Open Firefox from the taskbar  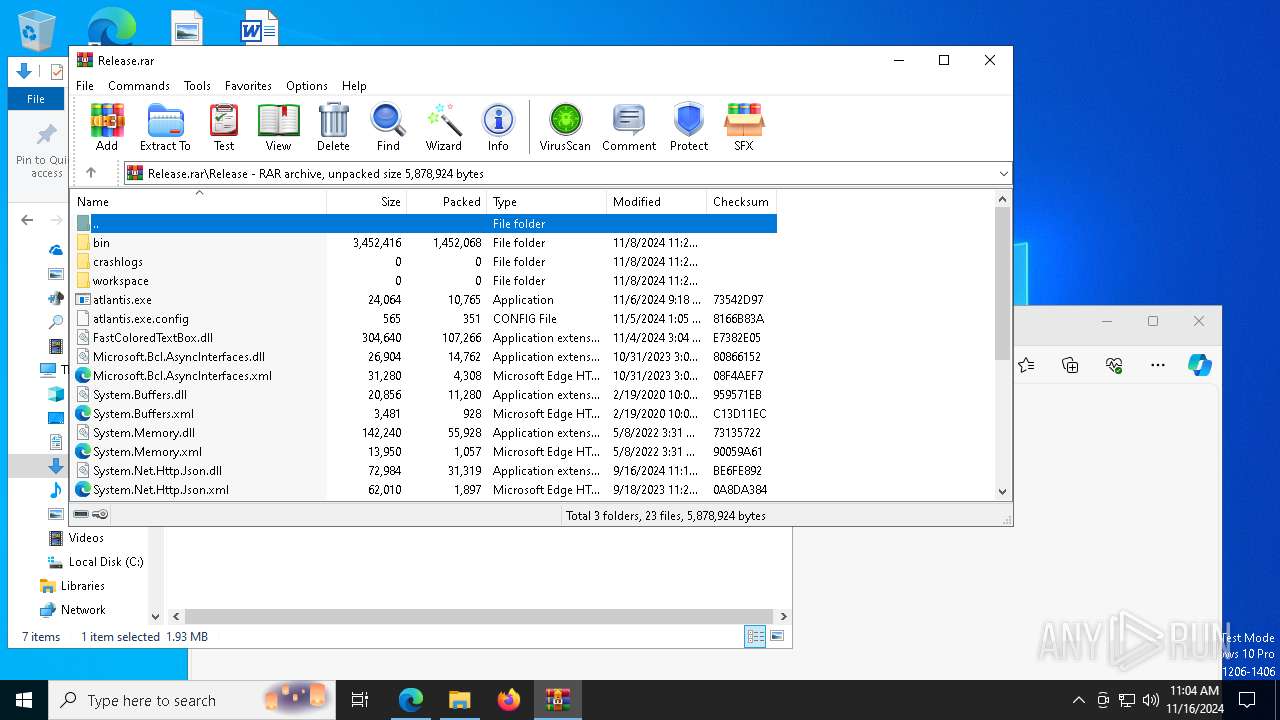coord(509,700)
